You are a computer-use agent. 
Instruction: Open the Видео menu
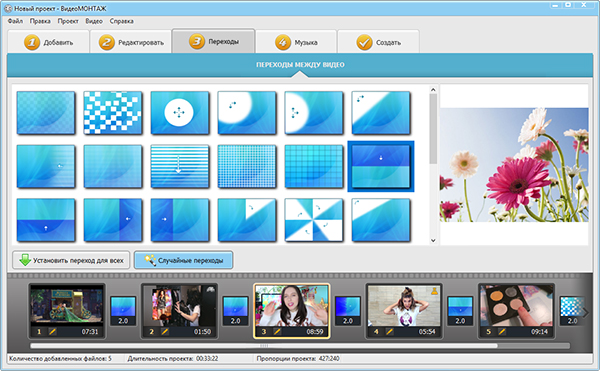pos(94,21)
